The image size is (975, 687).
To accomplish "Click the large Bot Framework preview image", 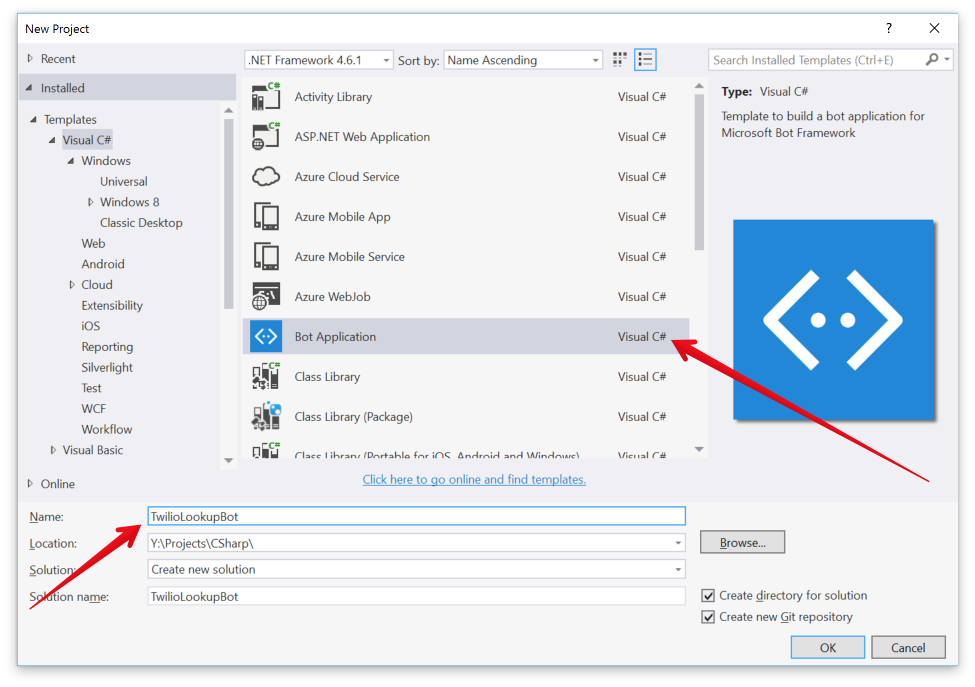I will click(833, 320).
